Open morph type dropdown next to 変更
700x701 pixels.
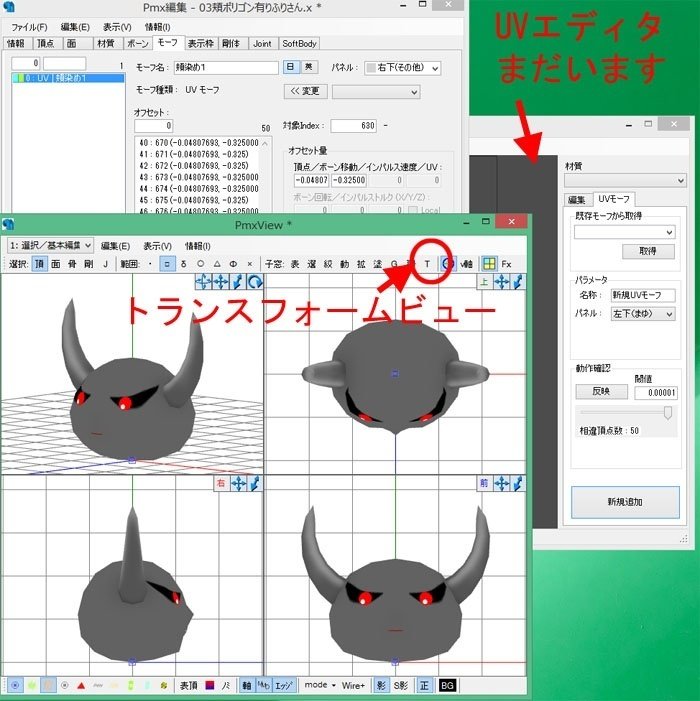click(376, 92)
